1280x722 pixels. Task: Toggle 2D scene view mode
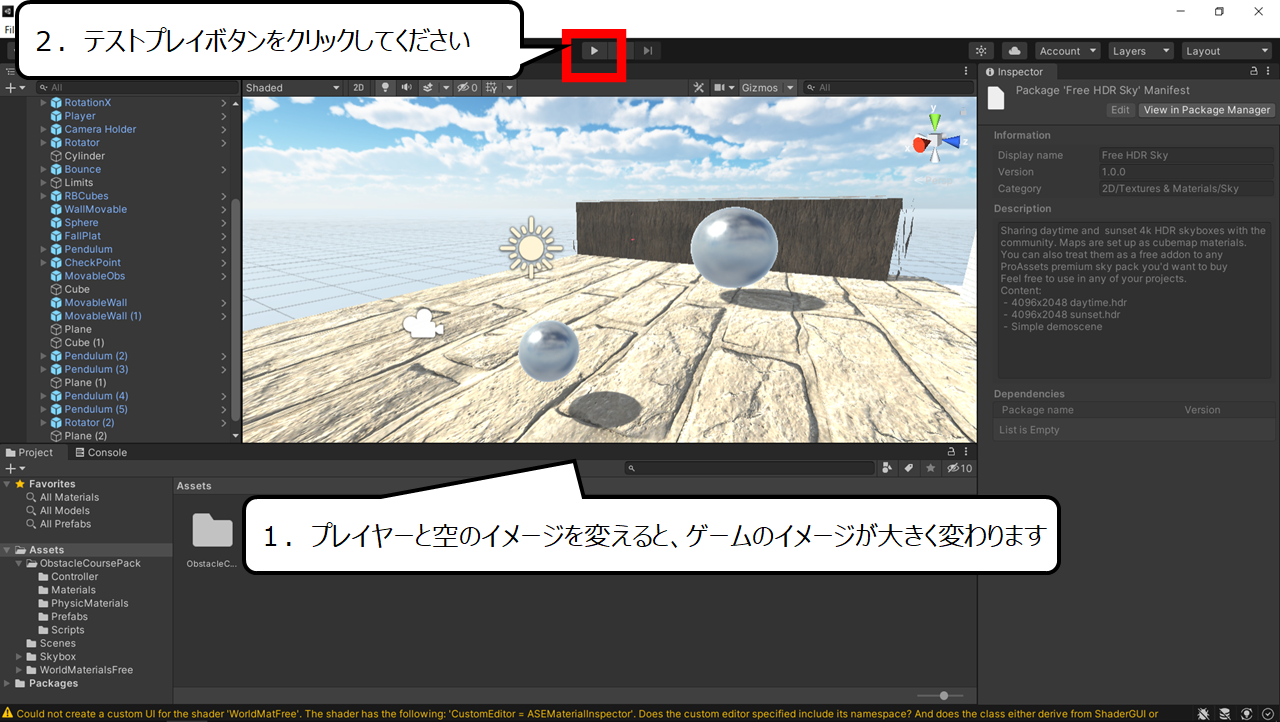point(359,88)
